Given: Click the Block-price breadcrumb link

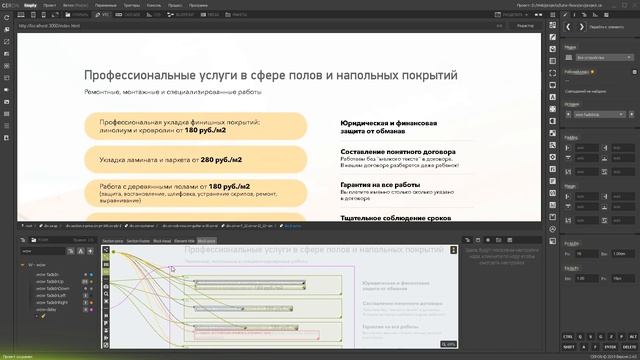Looking at the screenshot, I should point(292,226).
